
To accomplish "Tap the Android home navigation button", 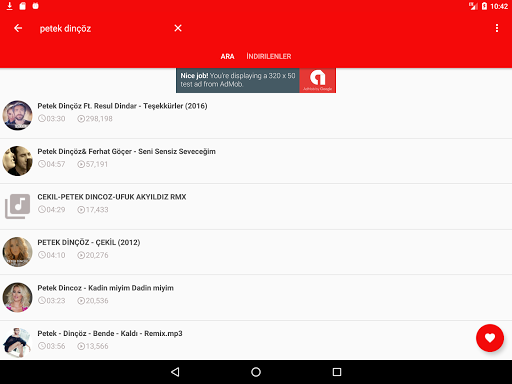I will 256,372.
